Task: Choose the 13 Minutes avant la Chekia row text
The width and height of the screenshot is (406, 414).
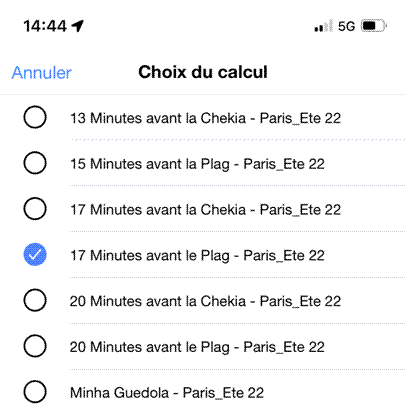Action: [205, 118]
